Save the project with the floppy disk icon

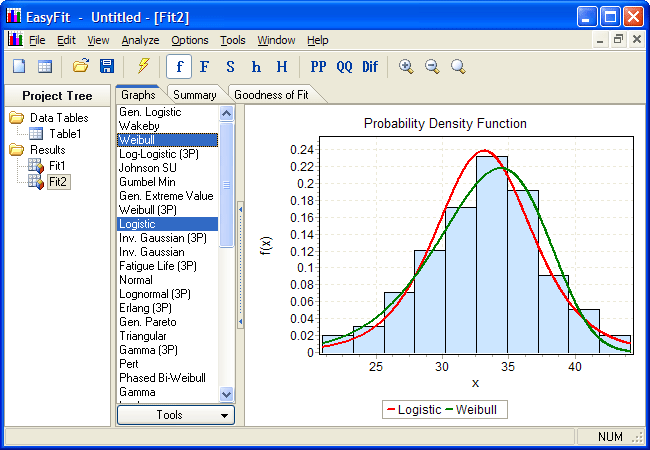pyautogui.click(x=107, y=66)
